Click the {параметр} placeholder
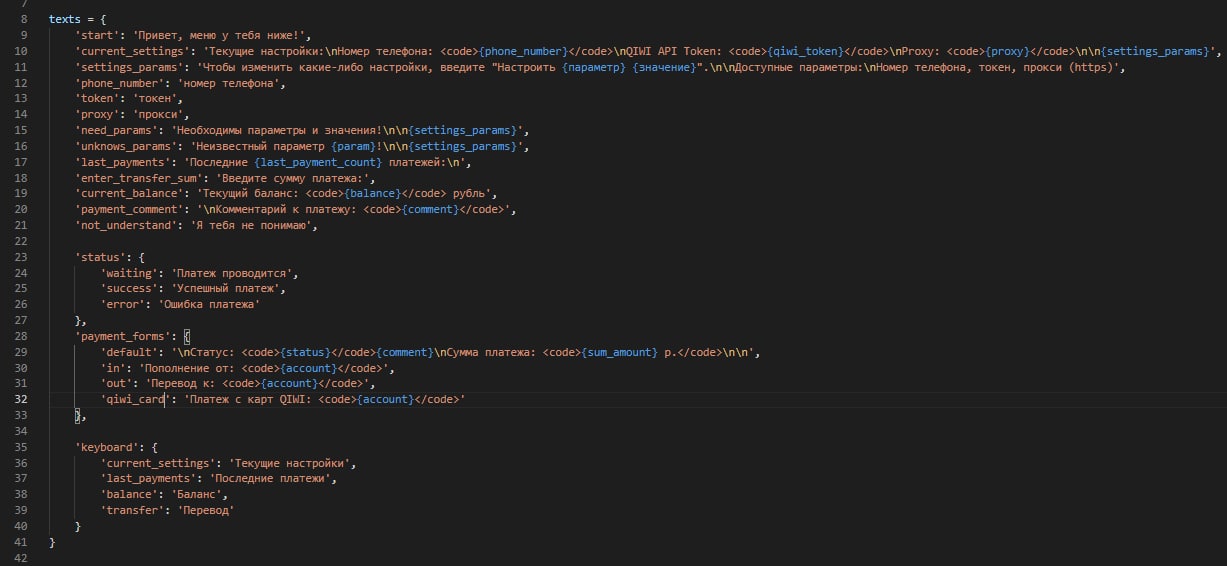Viewport: 1227px width, 566px height. tap(595, 67)
